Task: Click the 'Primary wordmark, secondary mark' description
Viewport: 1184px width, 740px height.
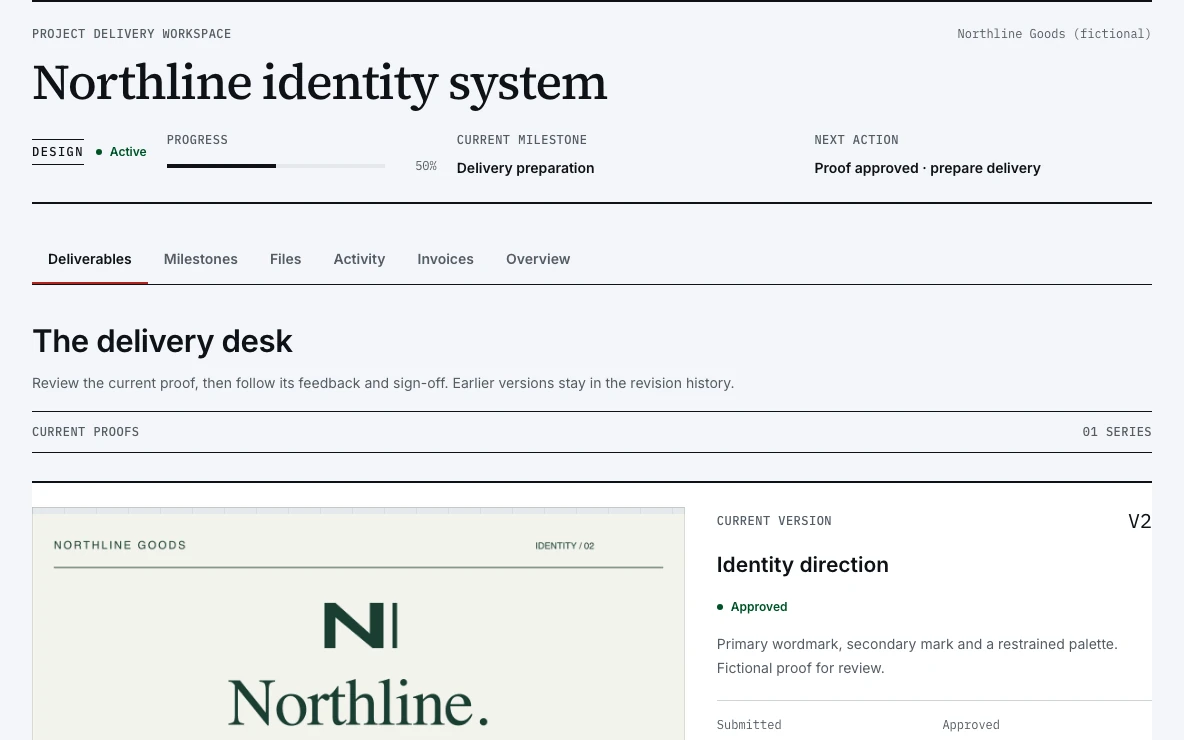Action: tap(917, 656)
